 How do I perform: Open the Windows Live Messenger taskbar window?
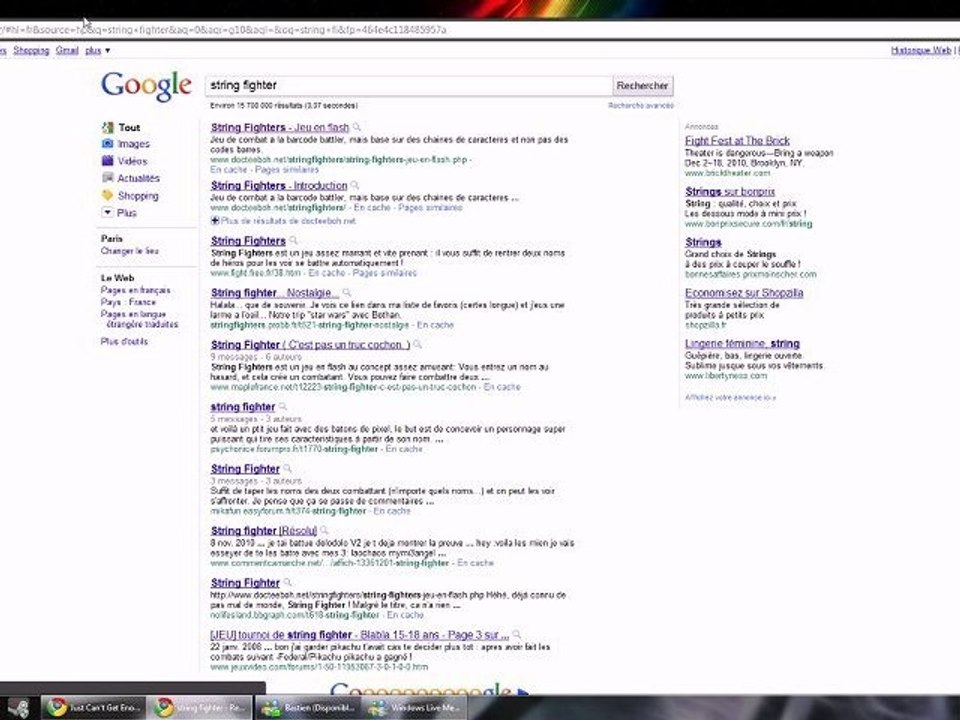click(416, 708)
